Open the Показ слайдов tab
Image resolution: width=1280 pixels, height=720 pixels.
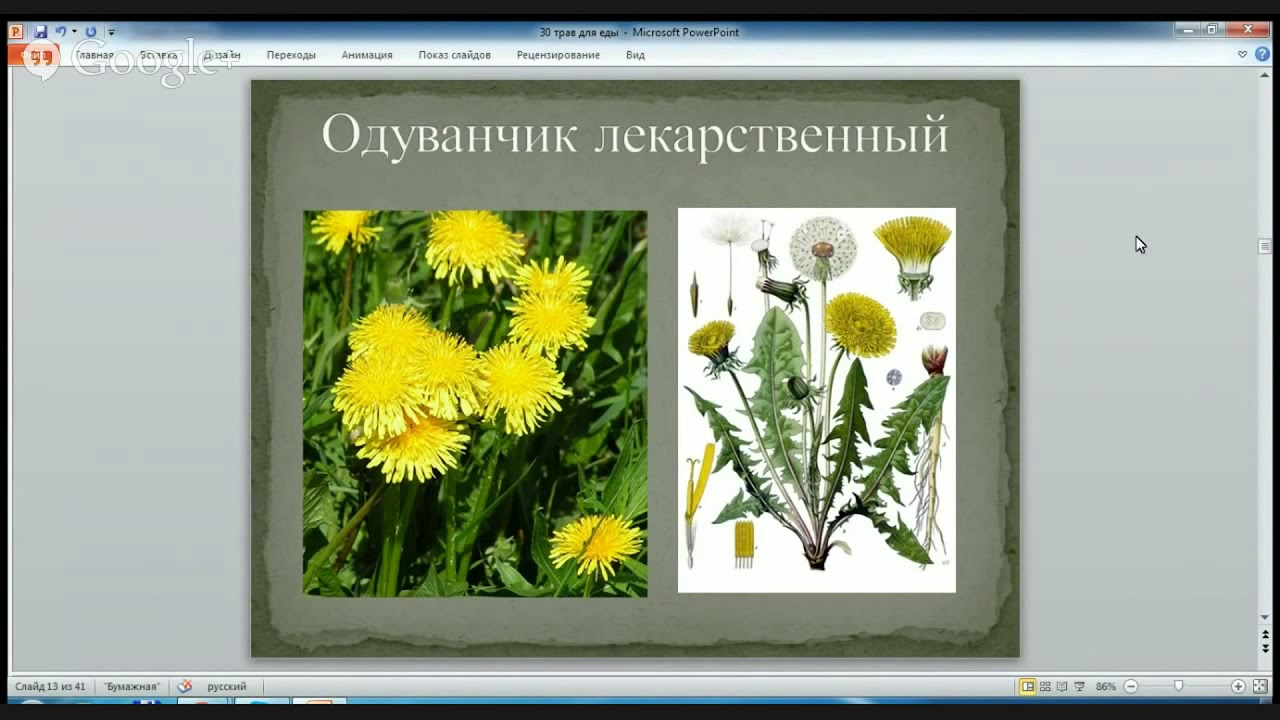click(454, 55)
